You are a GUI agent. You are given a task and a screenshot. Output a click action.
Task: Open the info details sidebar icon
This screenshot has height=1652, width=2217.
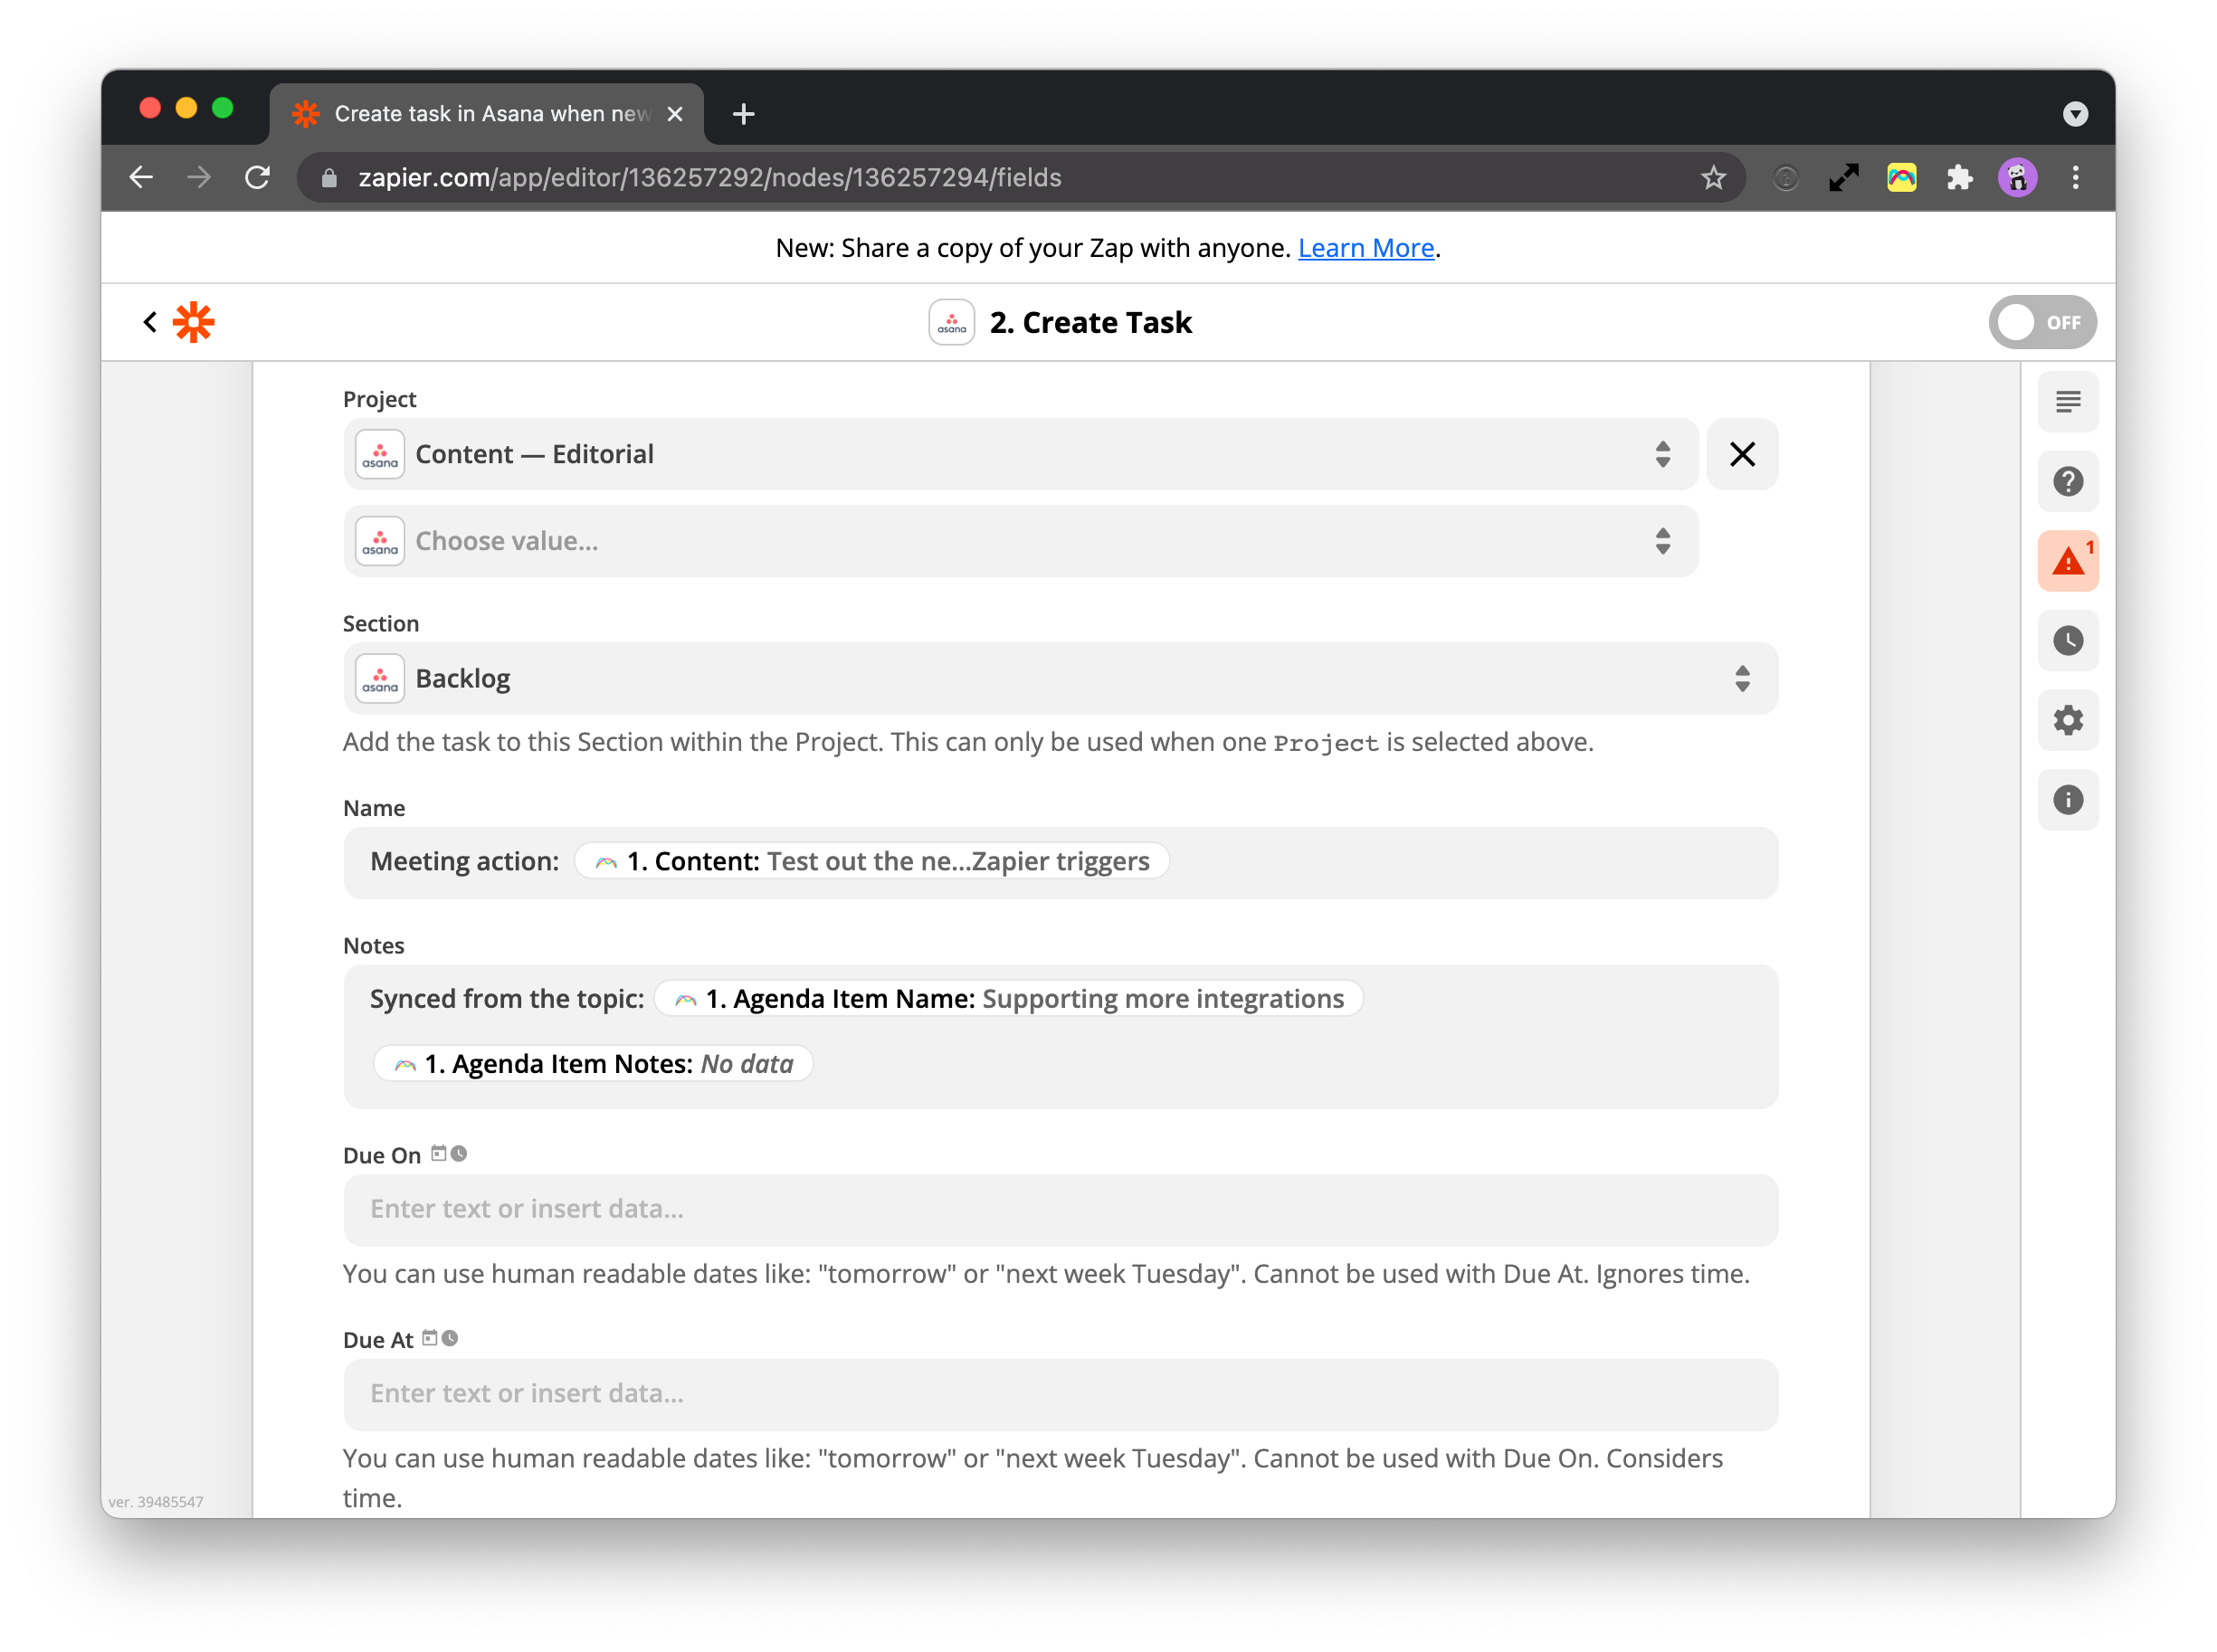2067,800
